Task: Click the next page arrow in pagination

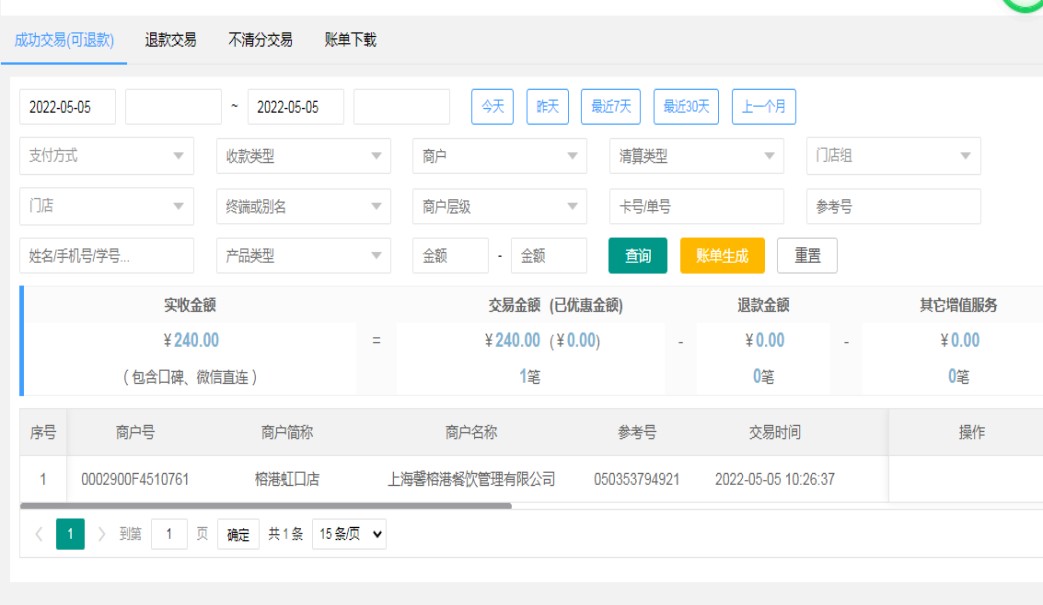Action: pyautogui.click(x=101, y=534)
